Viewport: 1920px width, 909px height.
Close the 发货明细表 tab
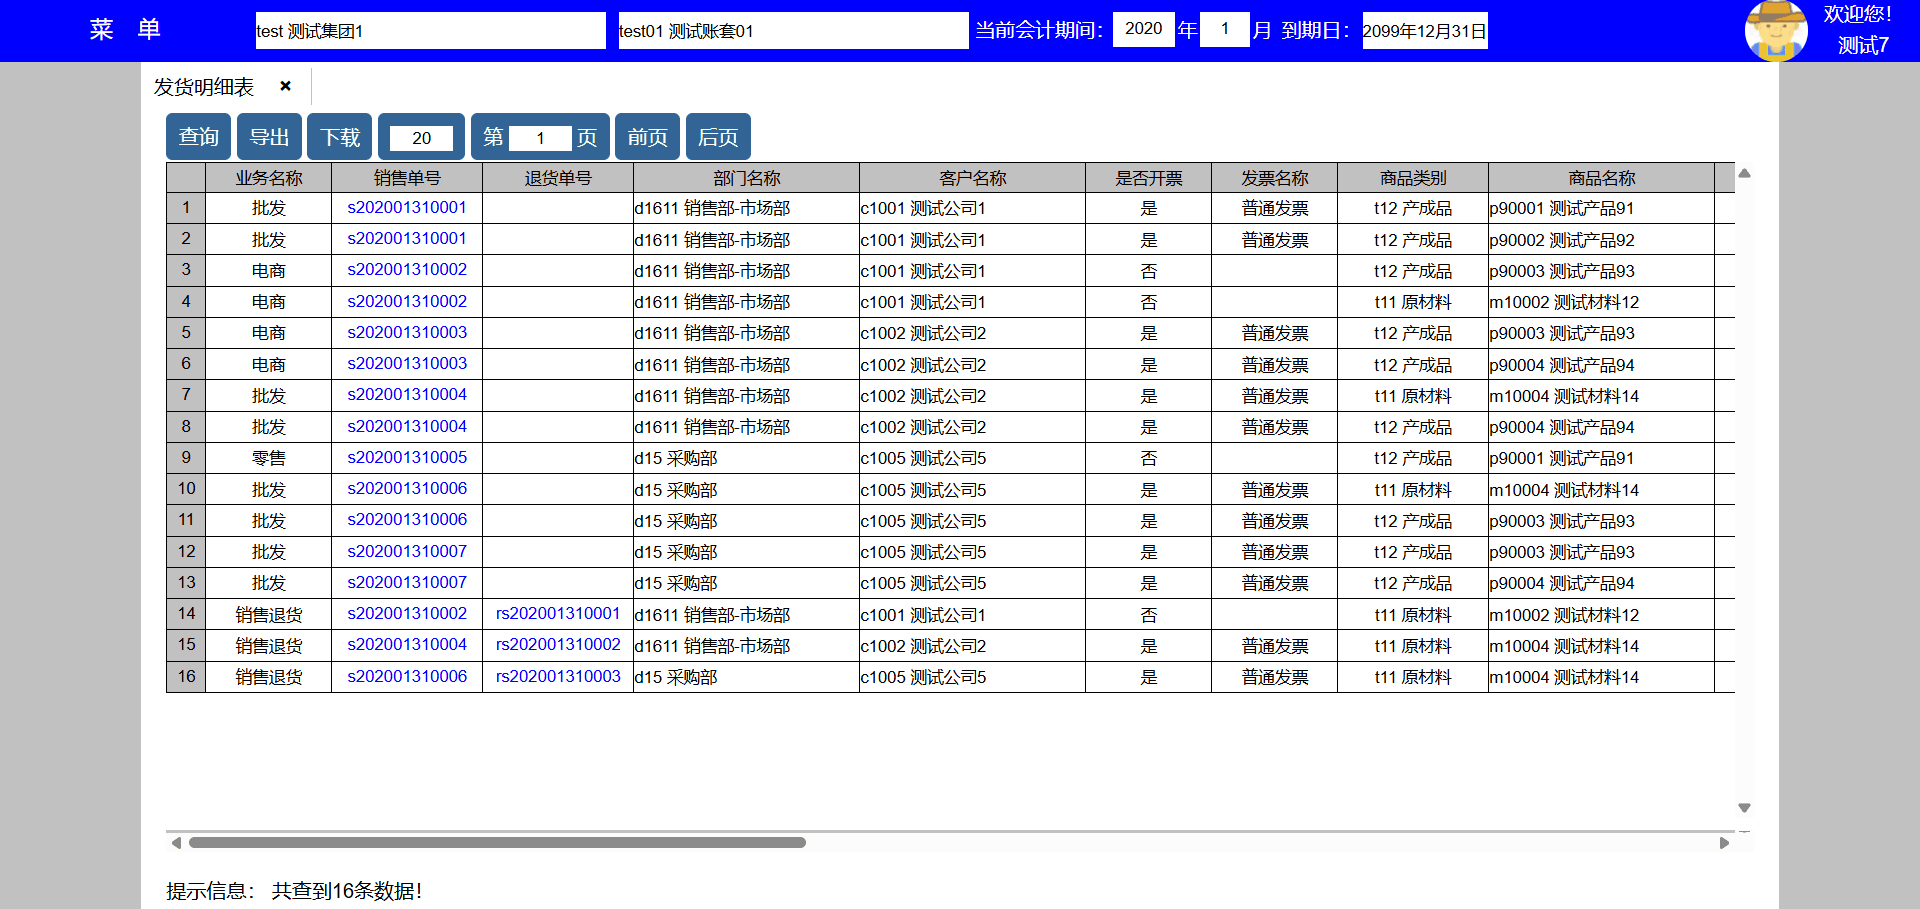pos(285,86)
